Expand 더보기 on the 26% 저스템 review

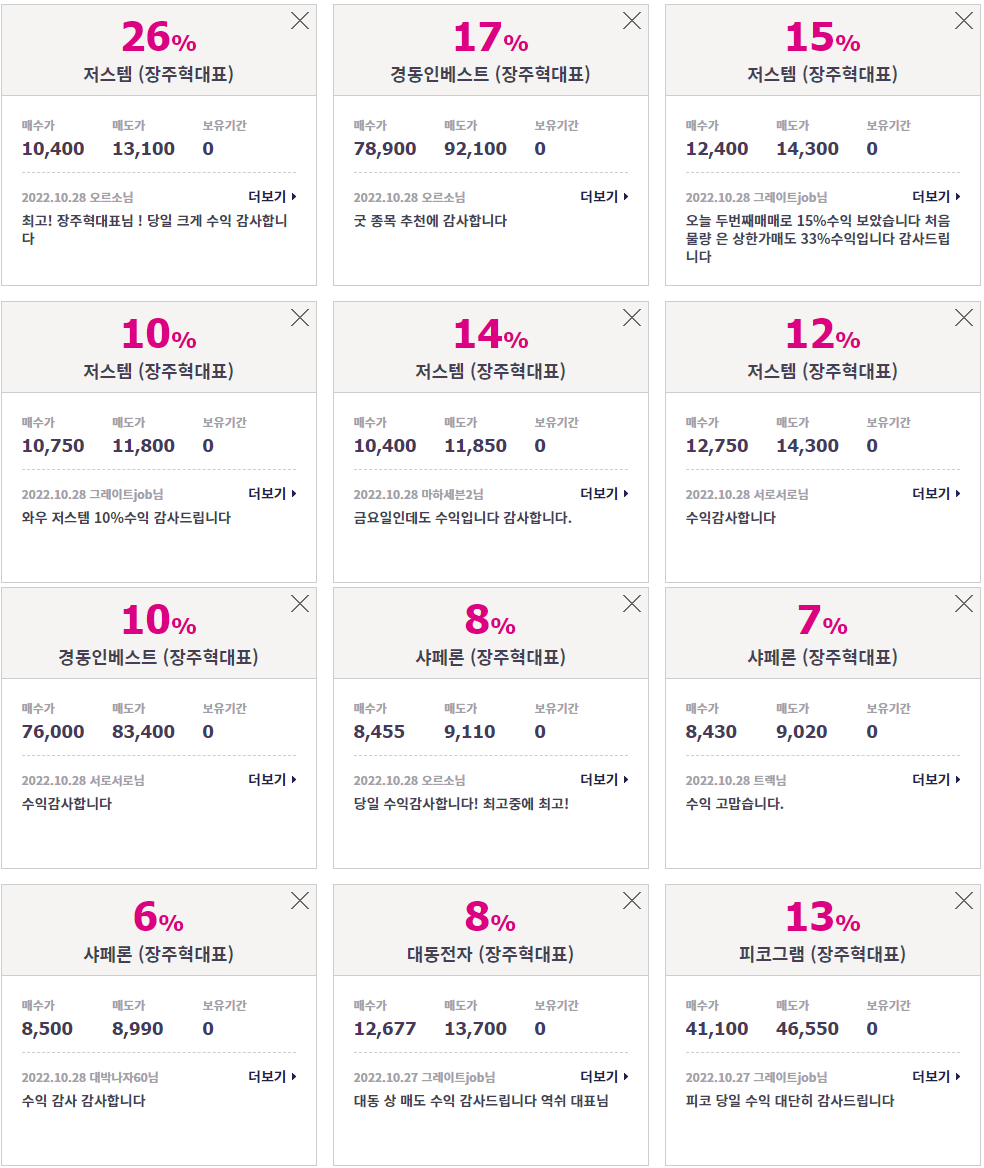click(x=273, y=197)
